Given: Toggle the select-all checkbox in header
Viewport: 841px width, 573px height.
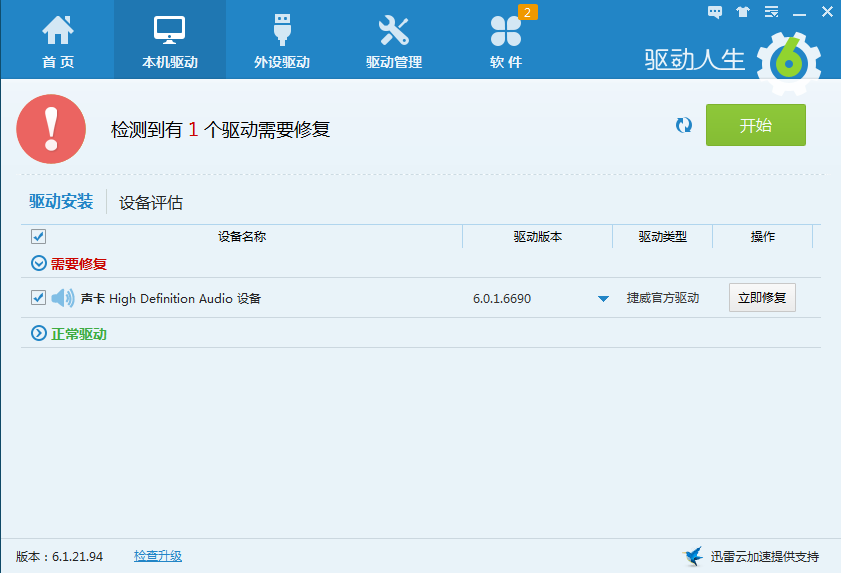Looking at the screenshot, I should click(39, 237).
